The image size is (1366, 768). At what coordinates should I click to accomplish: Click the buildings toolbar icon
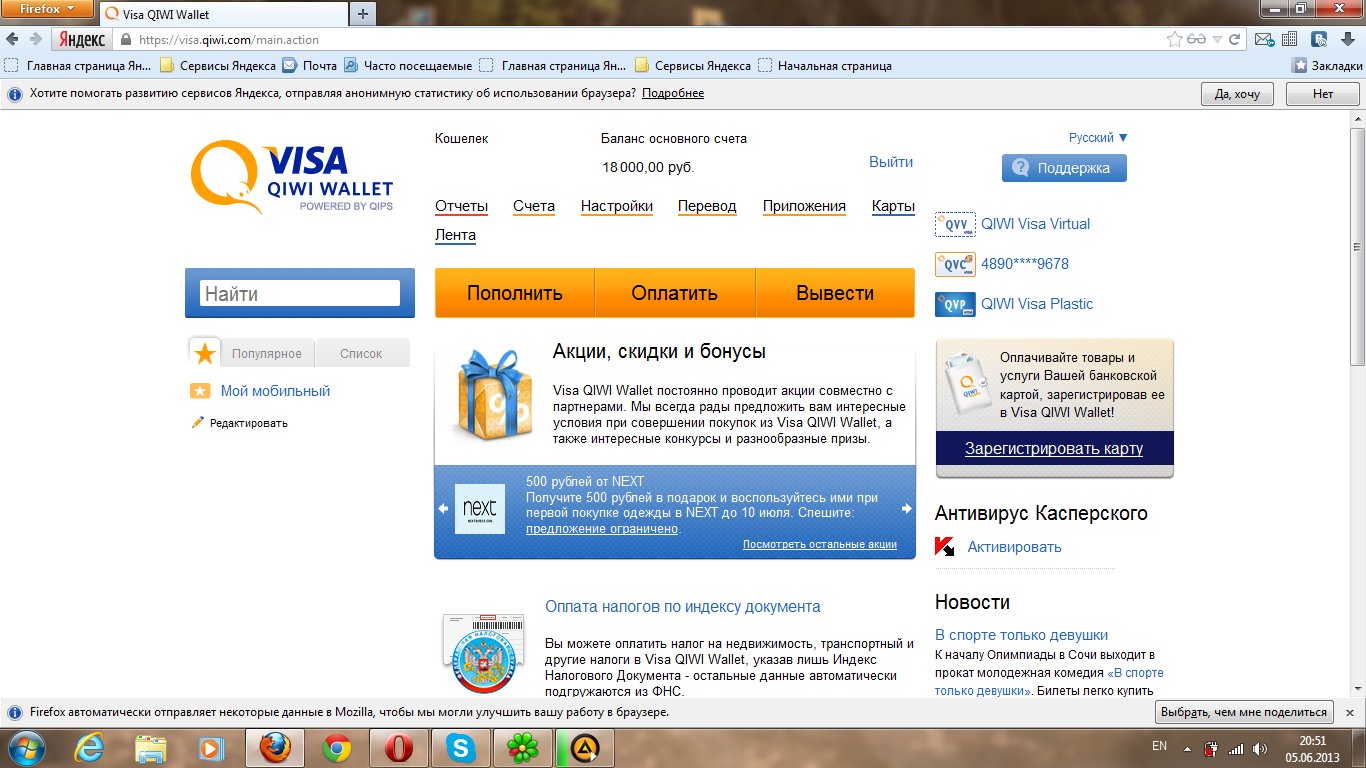[1290, 40]
